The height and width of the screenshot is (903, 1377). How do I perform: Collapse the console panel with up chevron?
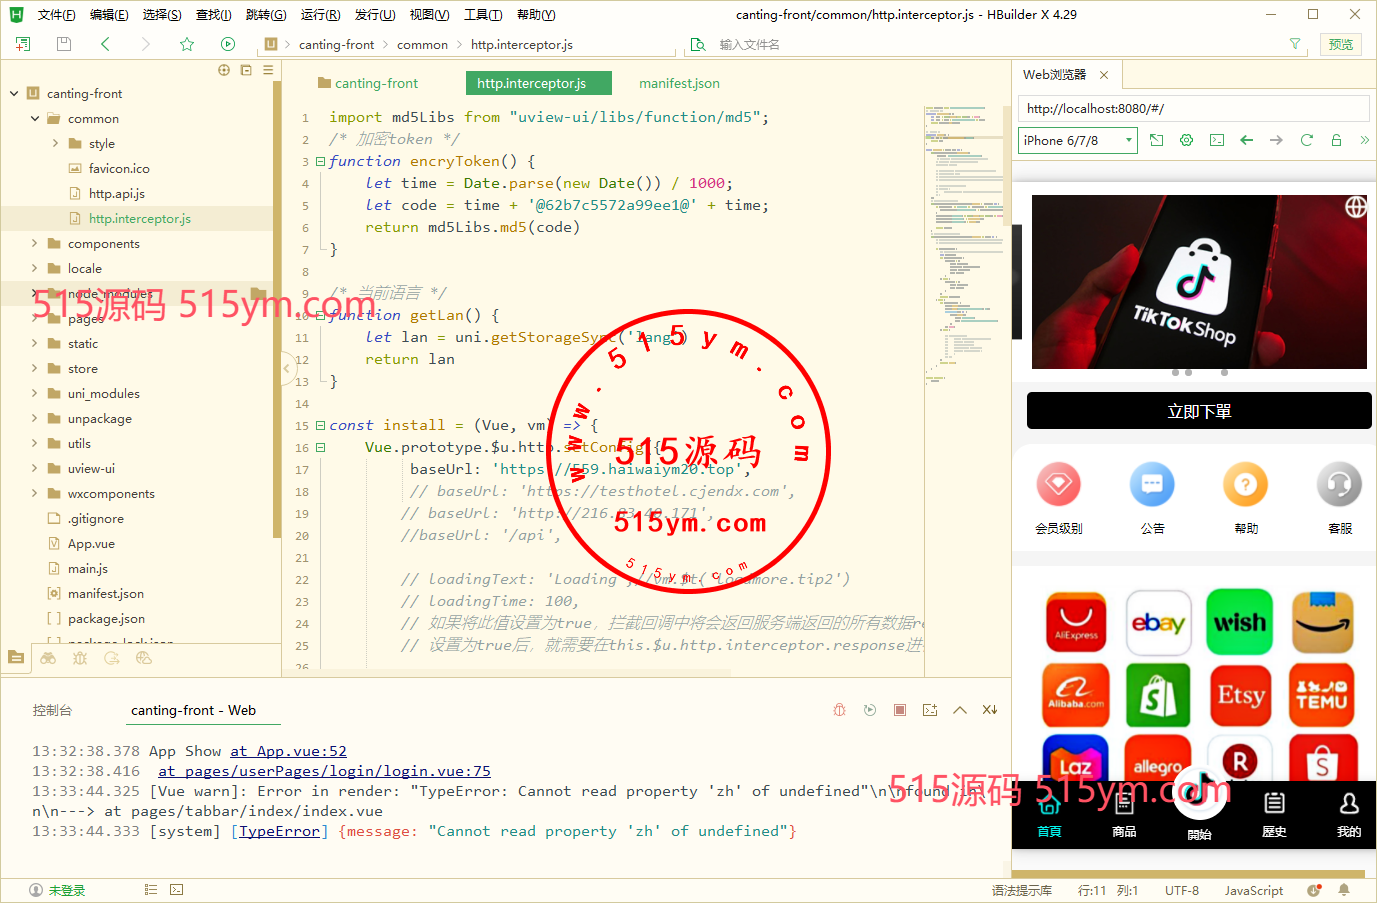pos(960,710)
